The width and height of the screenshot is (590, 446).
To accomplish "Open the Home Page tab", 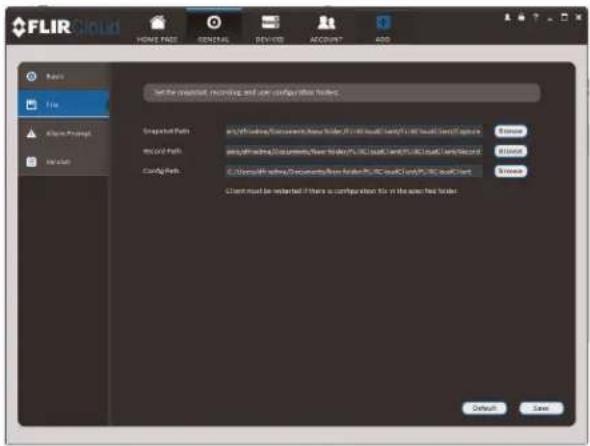I will tap(157, 29).
